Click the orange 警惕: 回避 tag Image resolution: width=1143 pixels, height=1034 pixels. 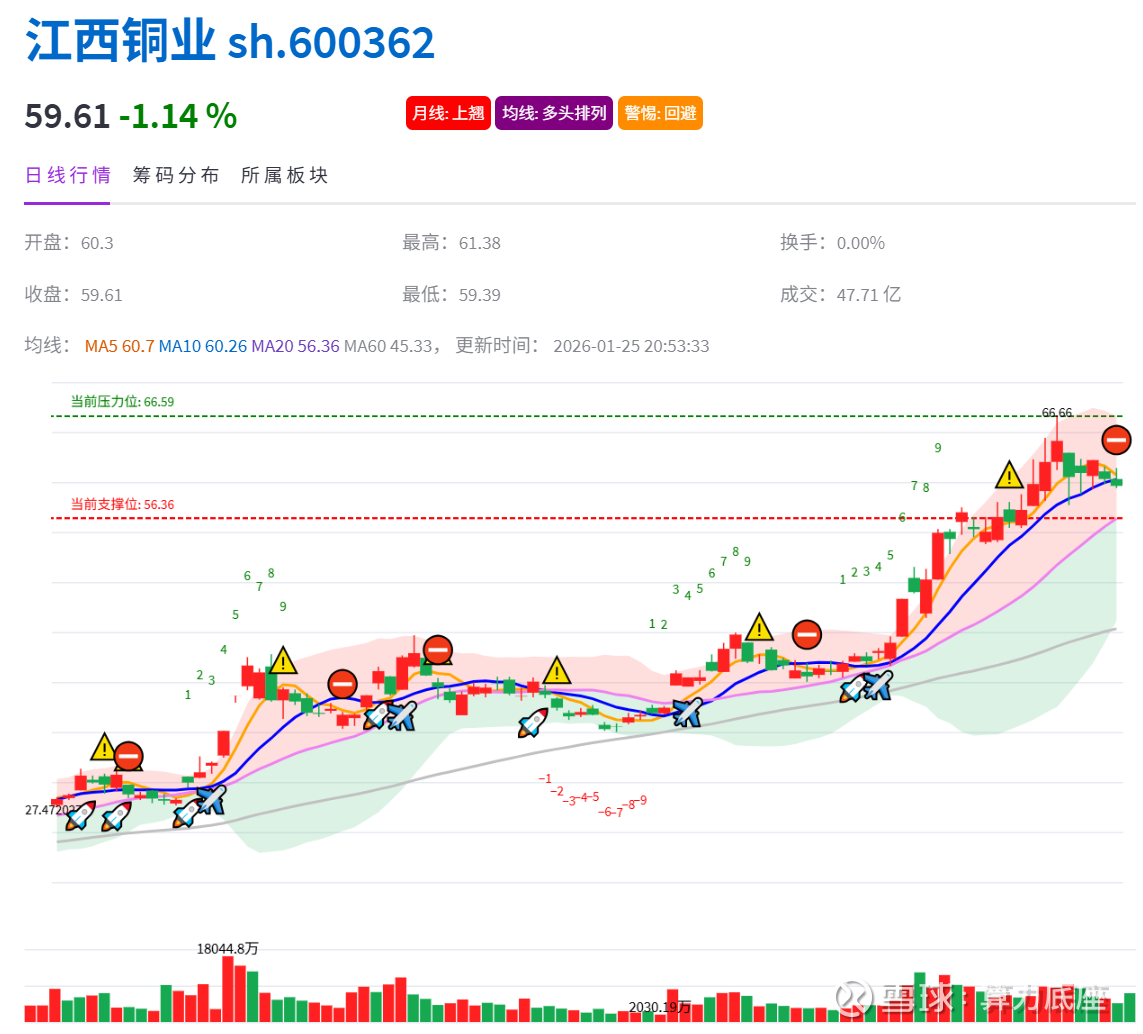point(660,113)
